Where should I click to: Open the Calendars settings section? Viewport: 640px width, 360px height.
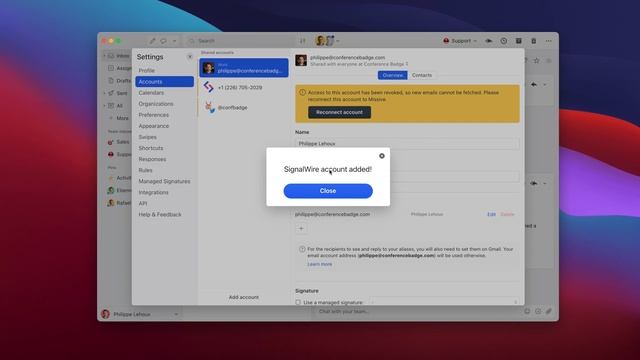(x=151, y=93)
